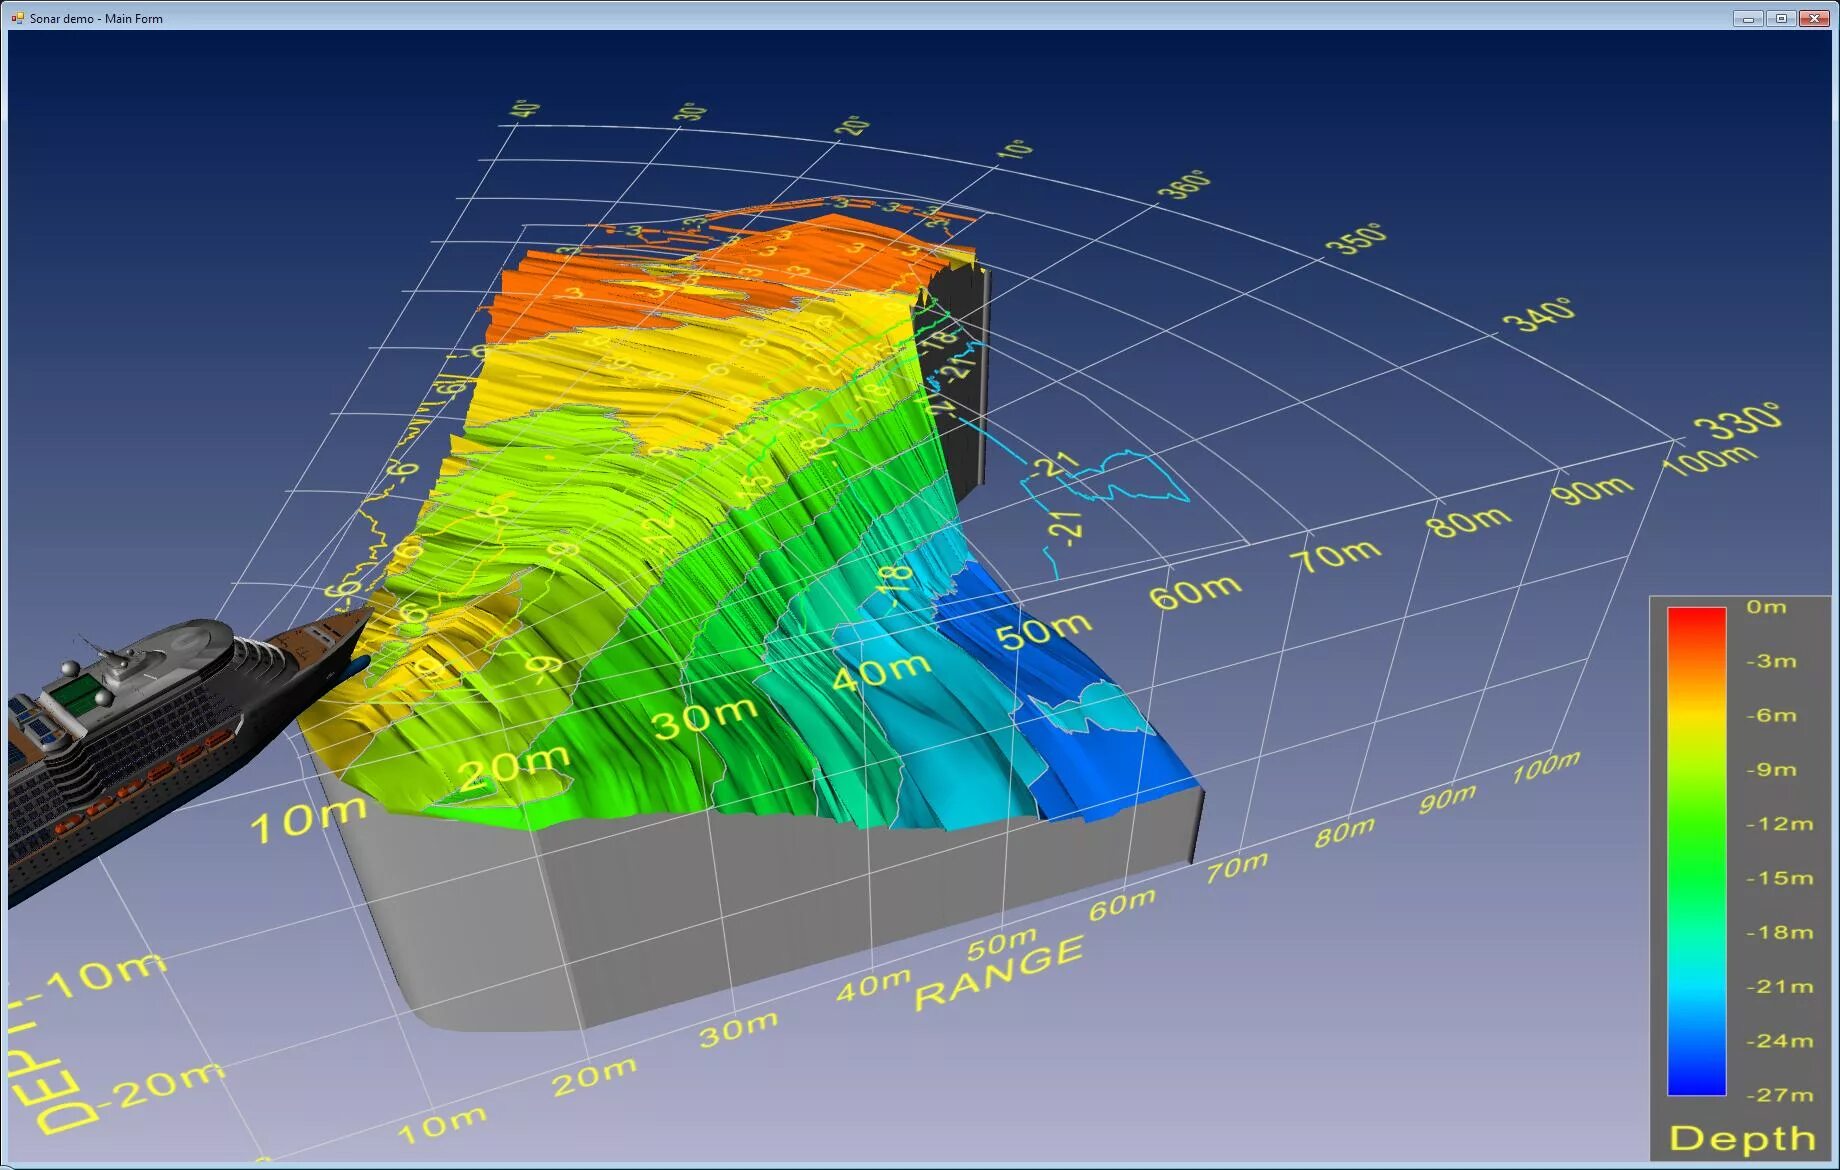Click the large '50m' label on blue seabed
The image size is (1840, 1170).
1043,630
